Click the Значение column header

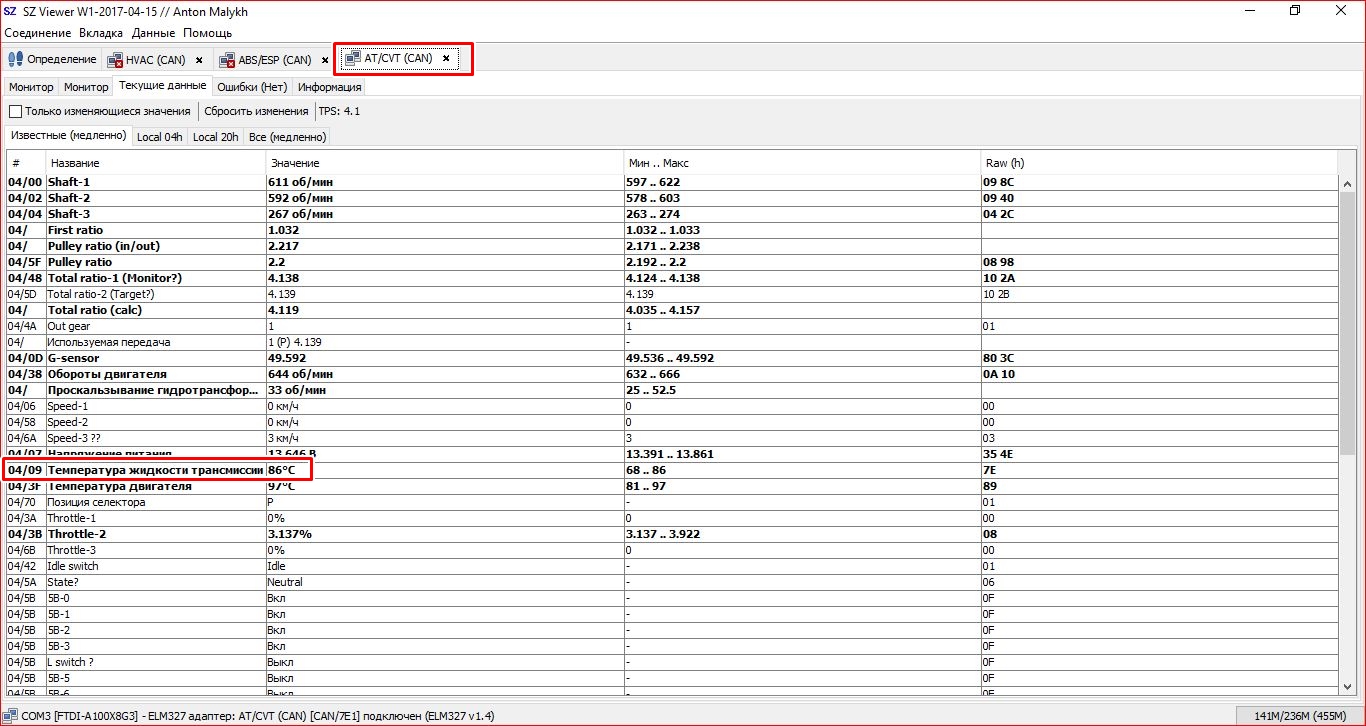(x=294, y=163)
